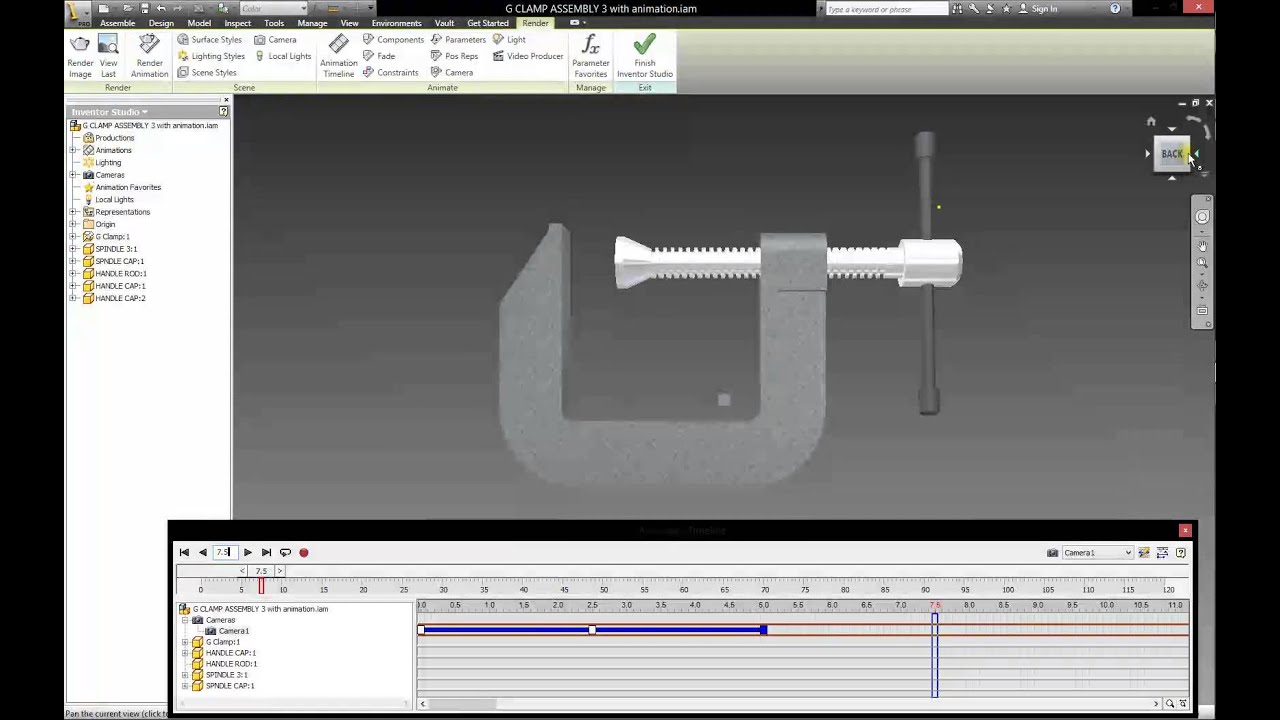Go to animation start
This screenshot has height=720, width=1280.
click(184, 552)
